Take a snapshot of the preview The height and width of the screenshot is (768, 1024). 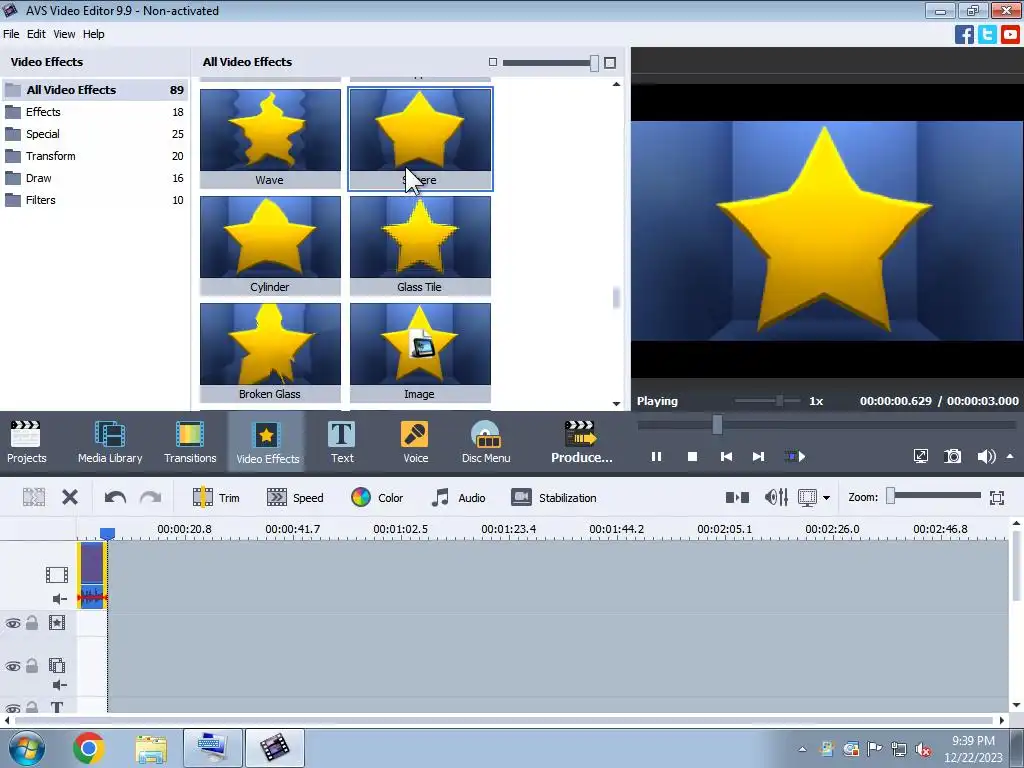tap(953, 456)
